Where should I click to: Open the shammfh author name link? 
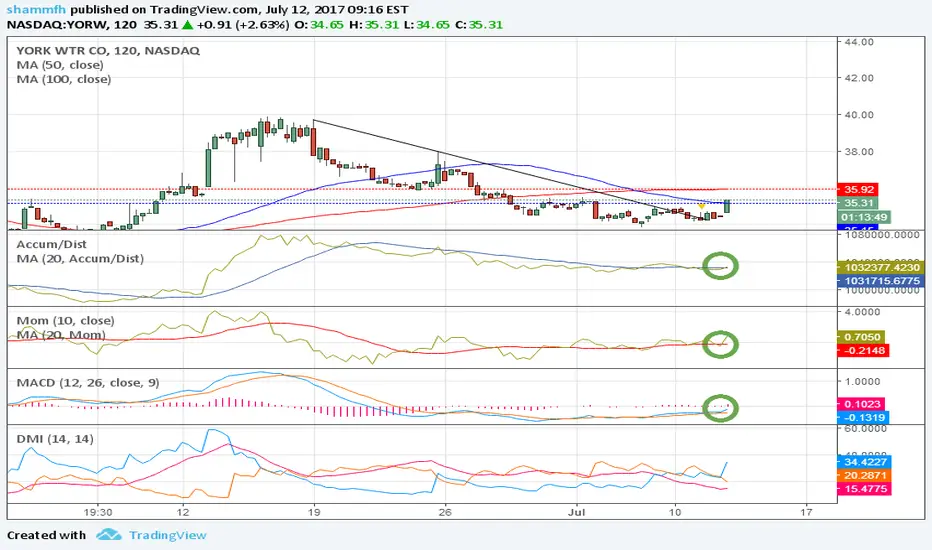(x=36, y=10)
